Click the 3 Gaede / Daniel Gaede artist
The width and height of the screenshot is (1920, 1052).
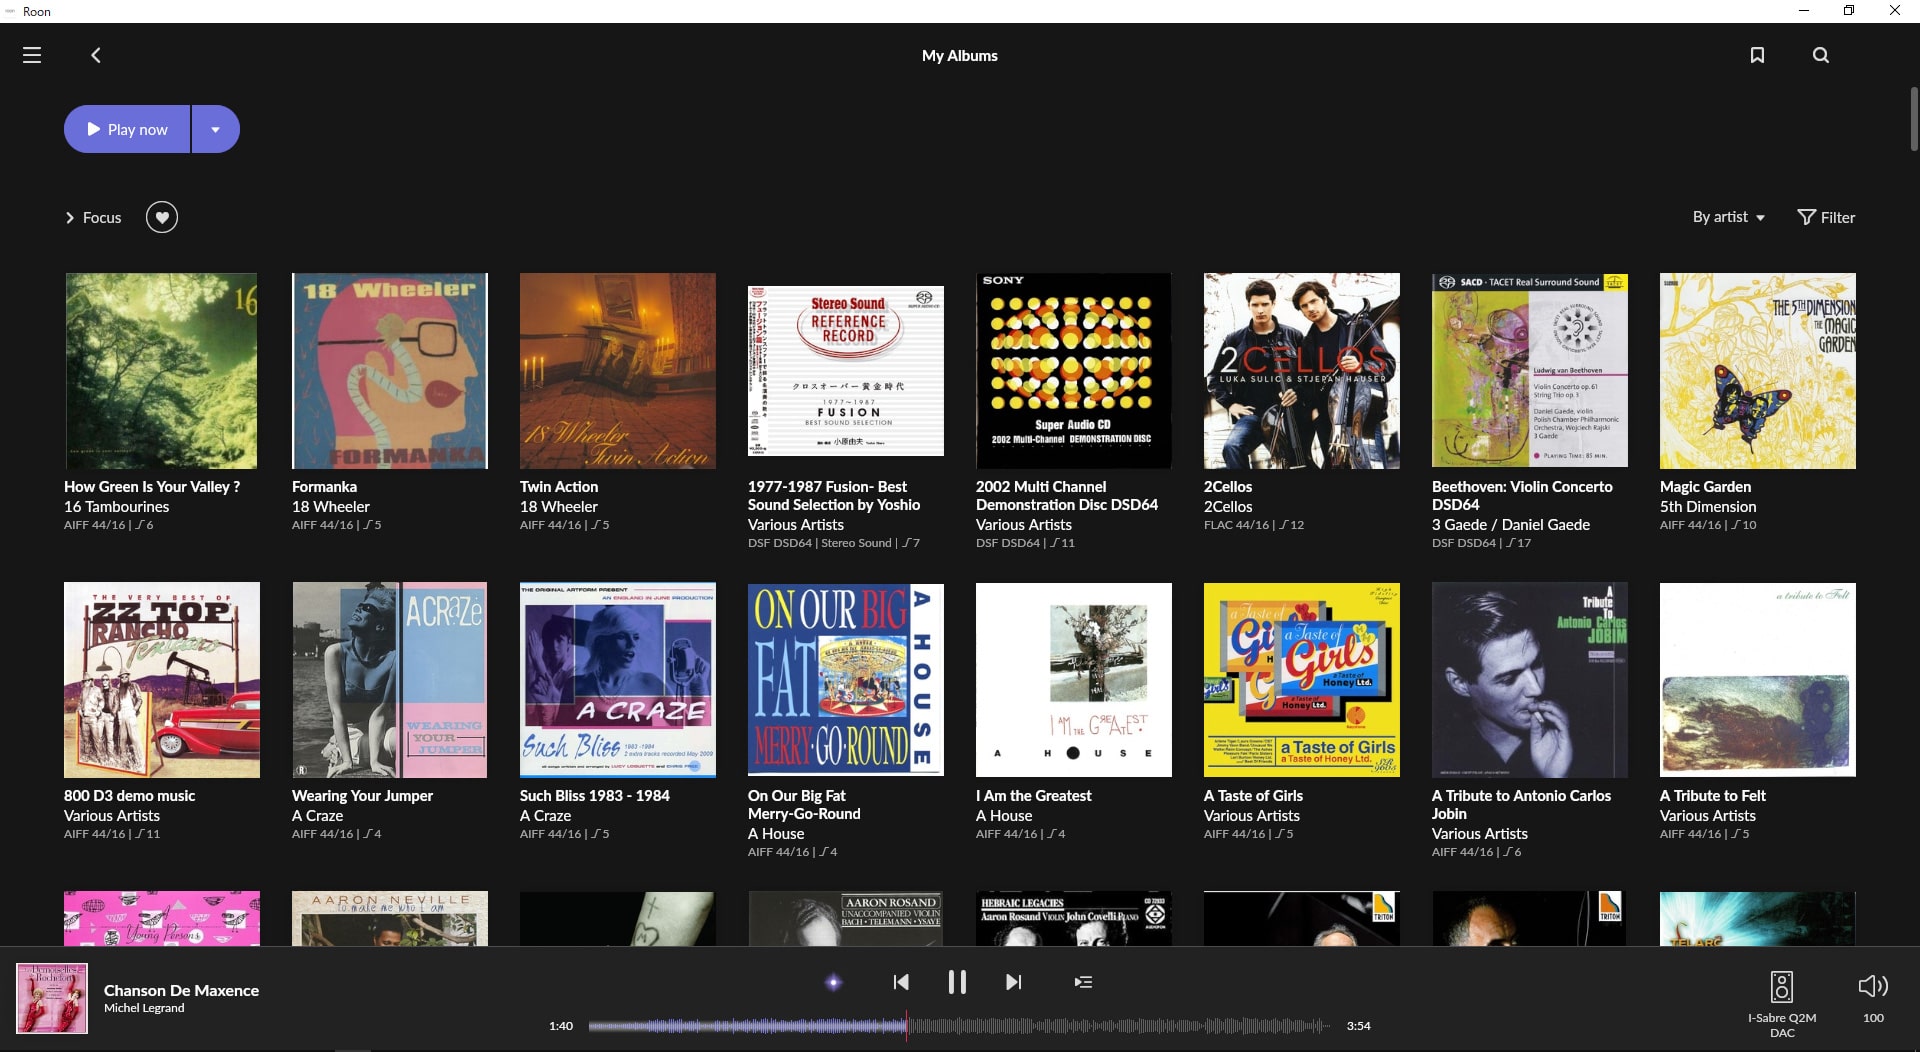click(1511, 525)
